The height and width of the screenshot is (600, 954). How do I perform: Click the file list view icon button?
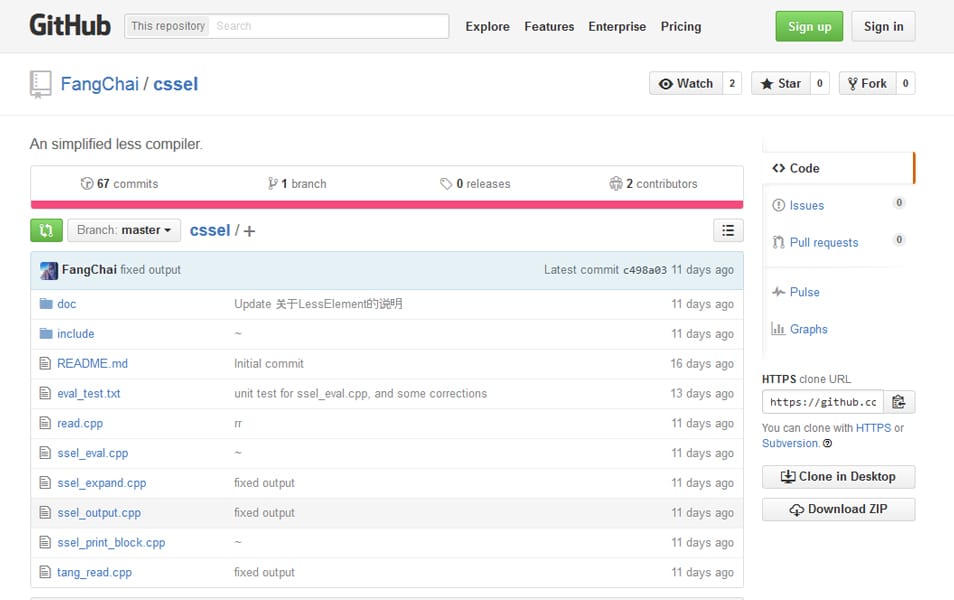[728, 230]
